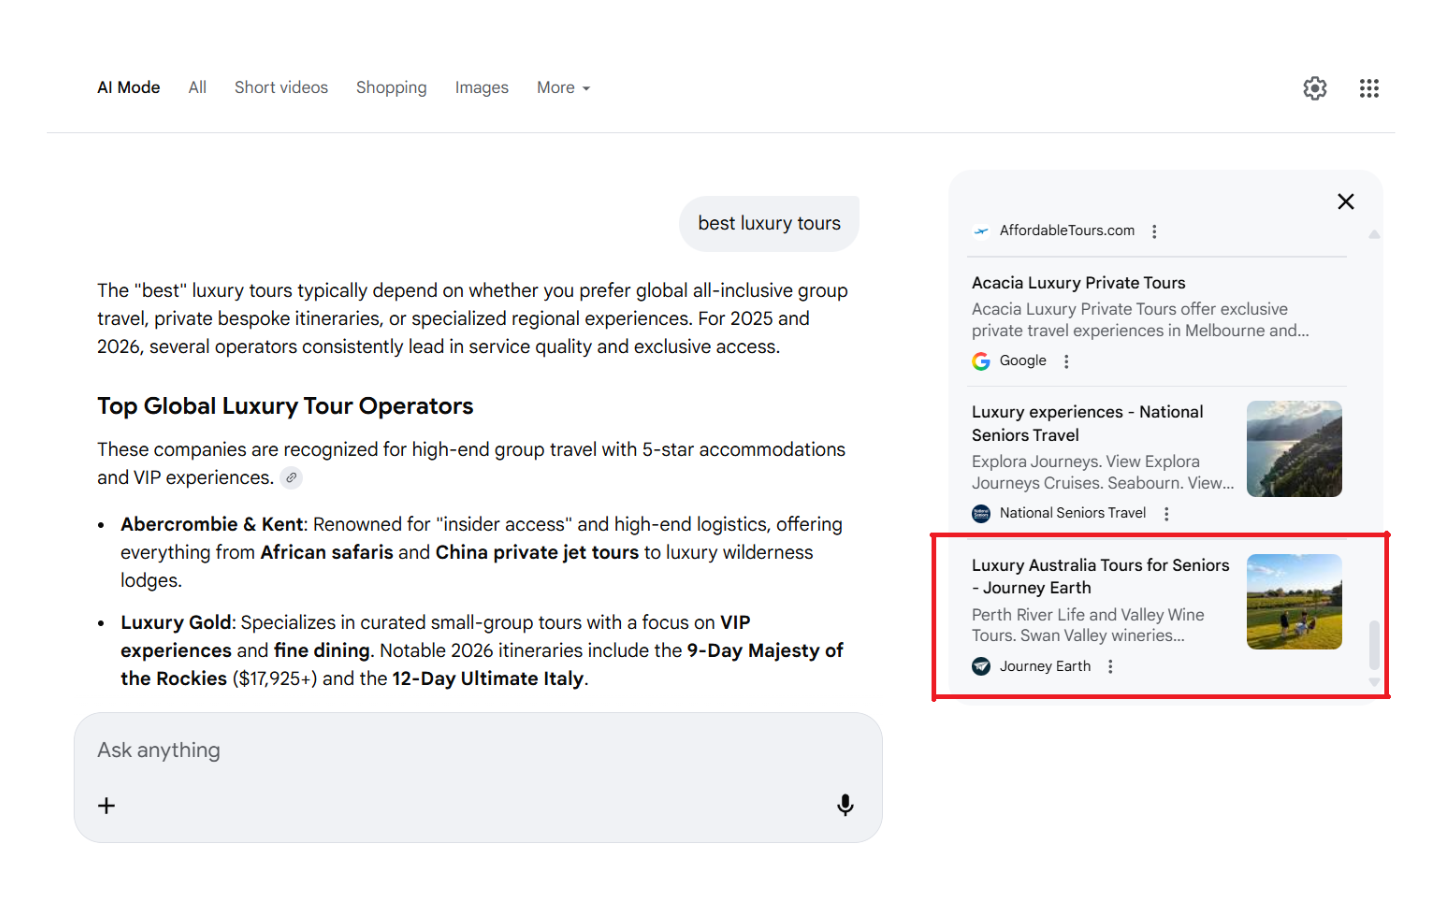
Task: Close the sources side panel
Action: coord(1346,202)
